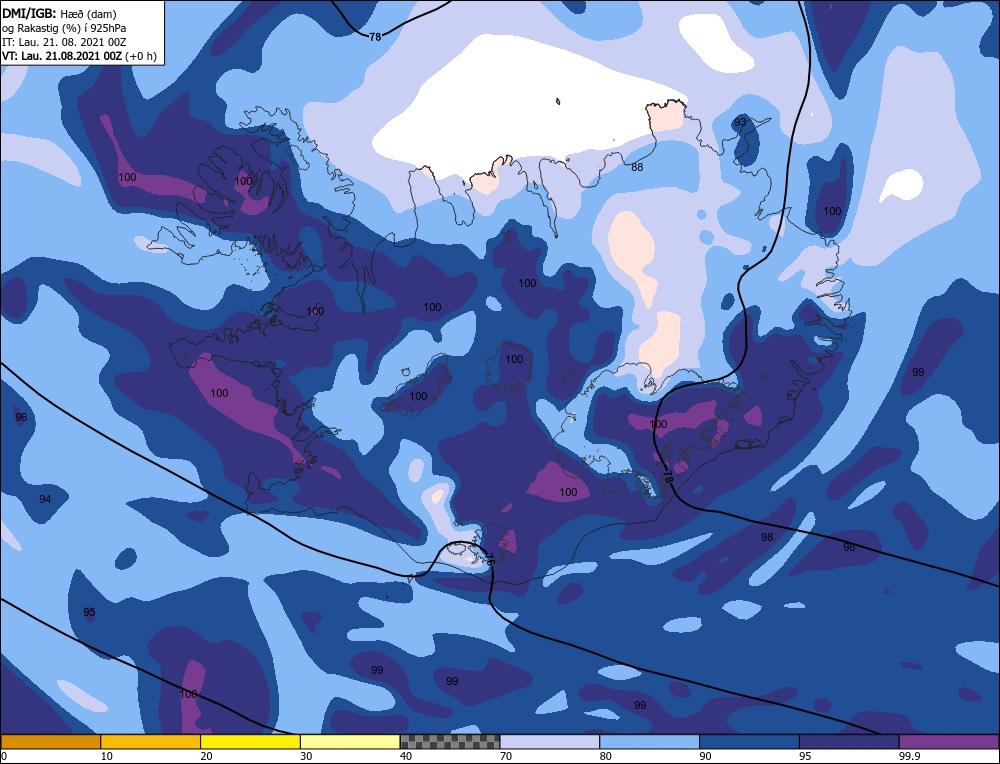Click the gray checkered 40–70 legend swatch
This screenshot has width=1000, height=764.
[x=450, y=742]
